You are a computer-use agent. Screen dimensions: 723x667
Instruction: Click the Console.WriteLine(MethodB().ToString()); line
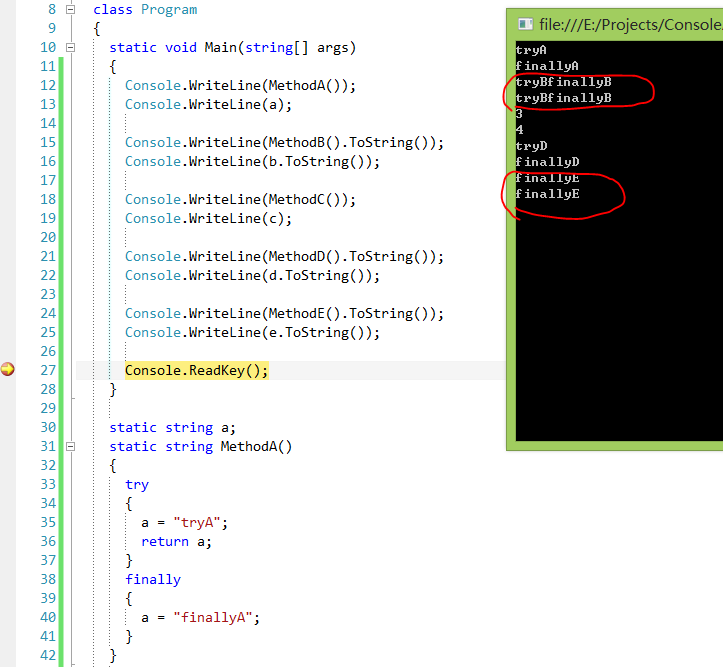click(x=284, y=142)
